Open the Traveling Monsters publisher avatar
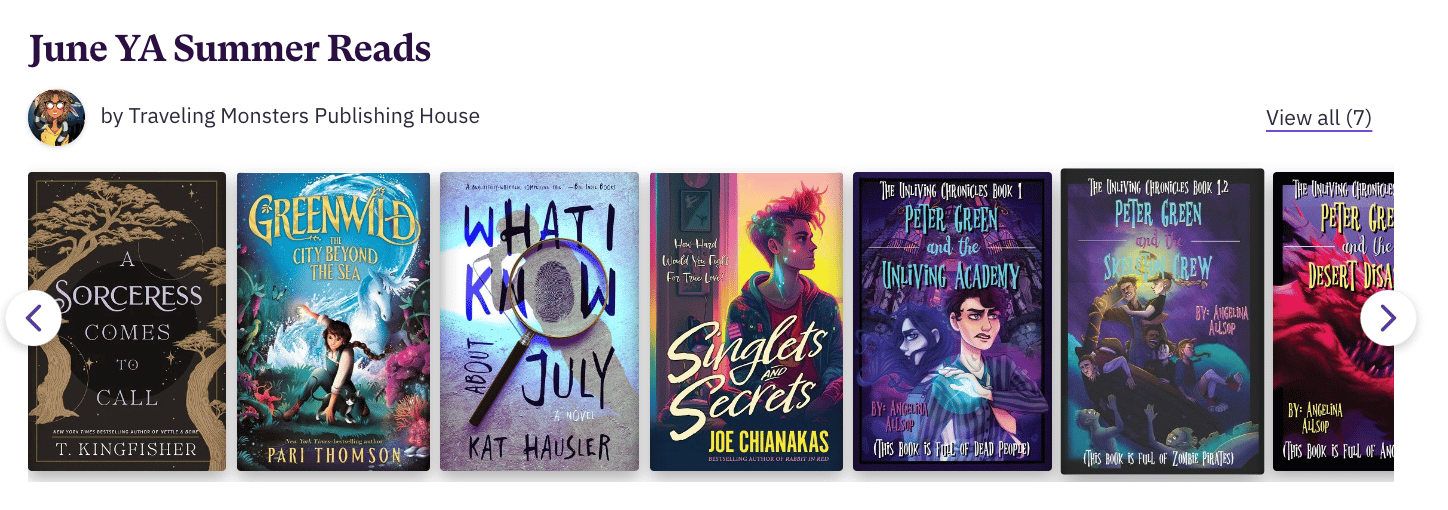The height and width of the screenshot is (510, 1448). [x=56, y=117]
